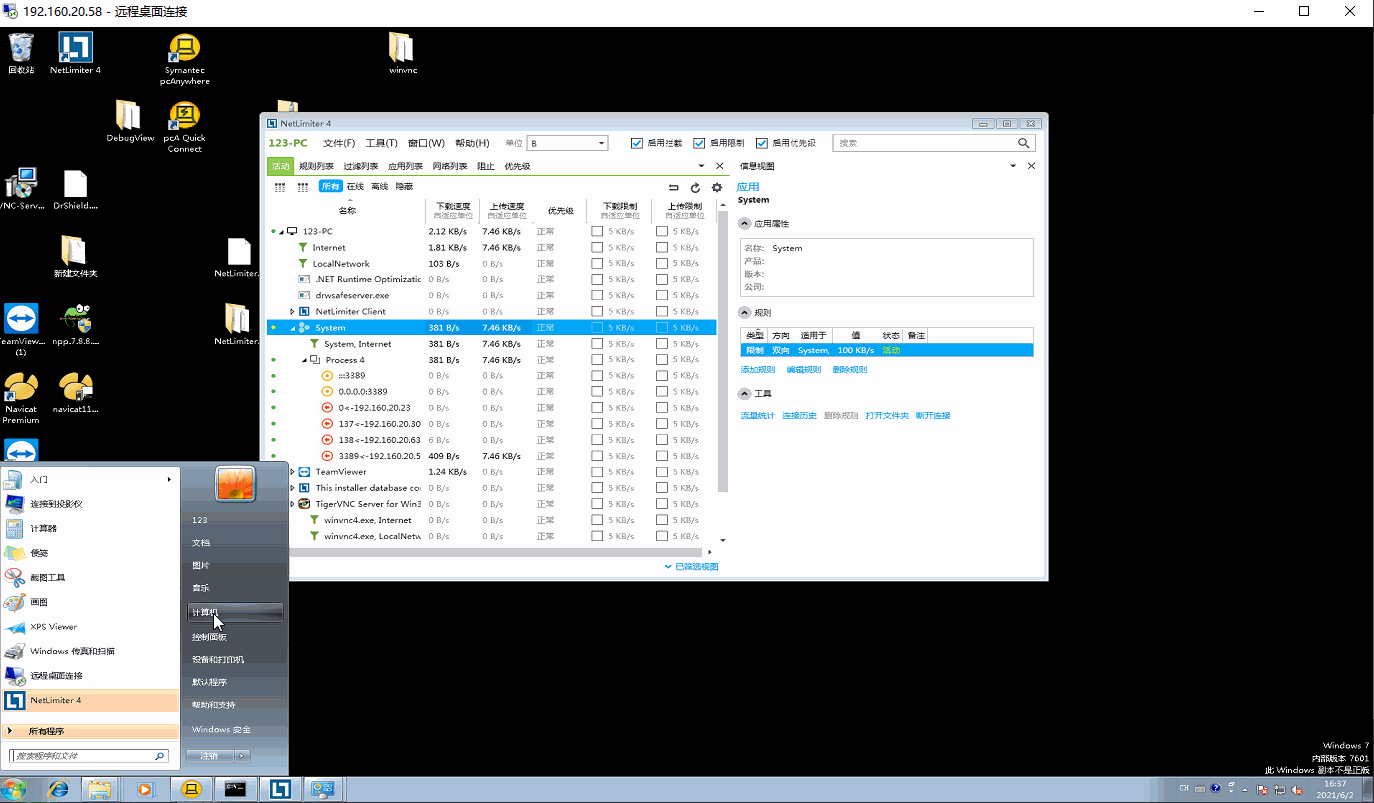1374x803 pixels.
Task: Click the 搜索 input field in NetLimiter
Action: [x=925, y=143]
